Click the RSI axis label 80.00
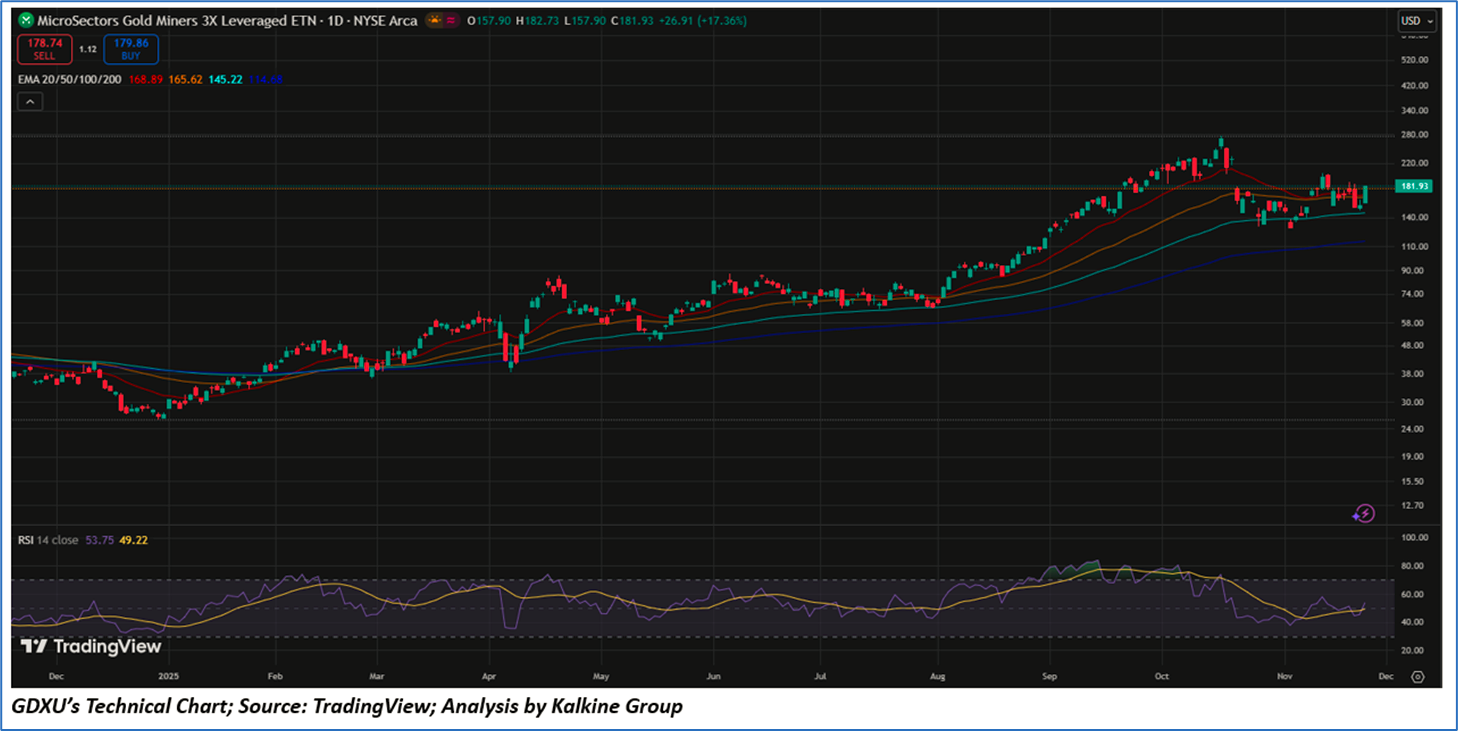The height and width of the screenshot is (731, 1458). [x=1411, y=566]
